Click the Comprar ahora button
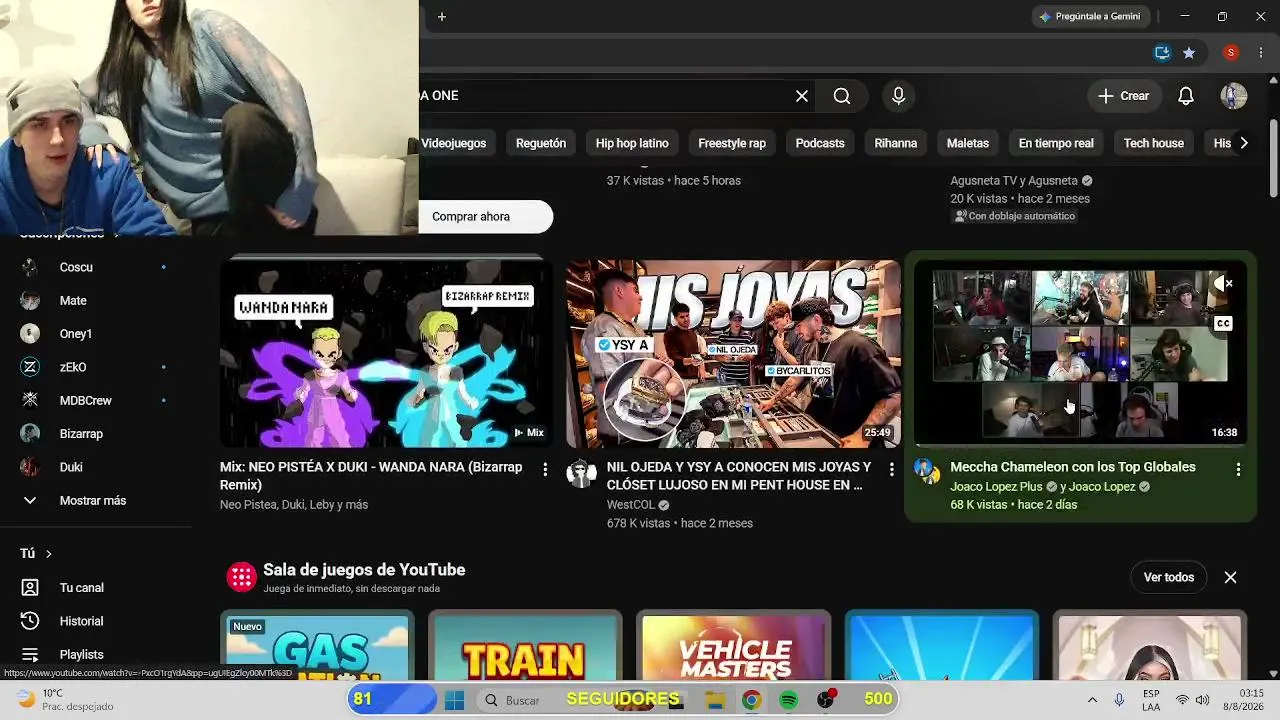This screenshot has height=720, width=1280. (x=484, y=217)
